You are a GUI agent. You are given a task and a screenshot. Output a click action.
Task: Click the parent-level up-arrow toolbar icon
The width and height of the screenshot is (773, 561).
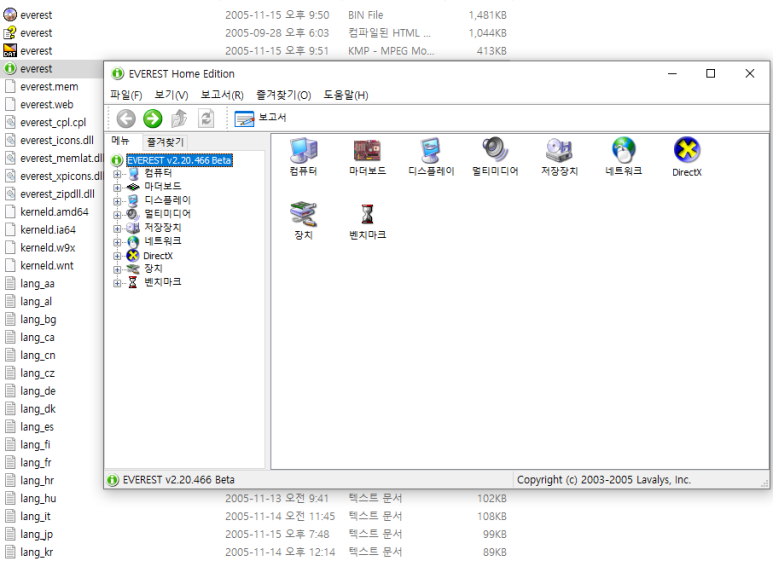[179, 119]
